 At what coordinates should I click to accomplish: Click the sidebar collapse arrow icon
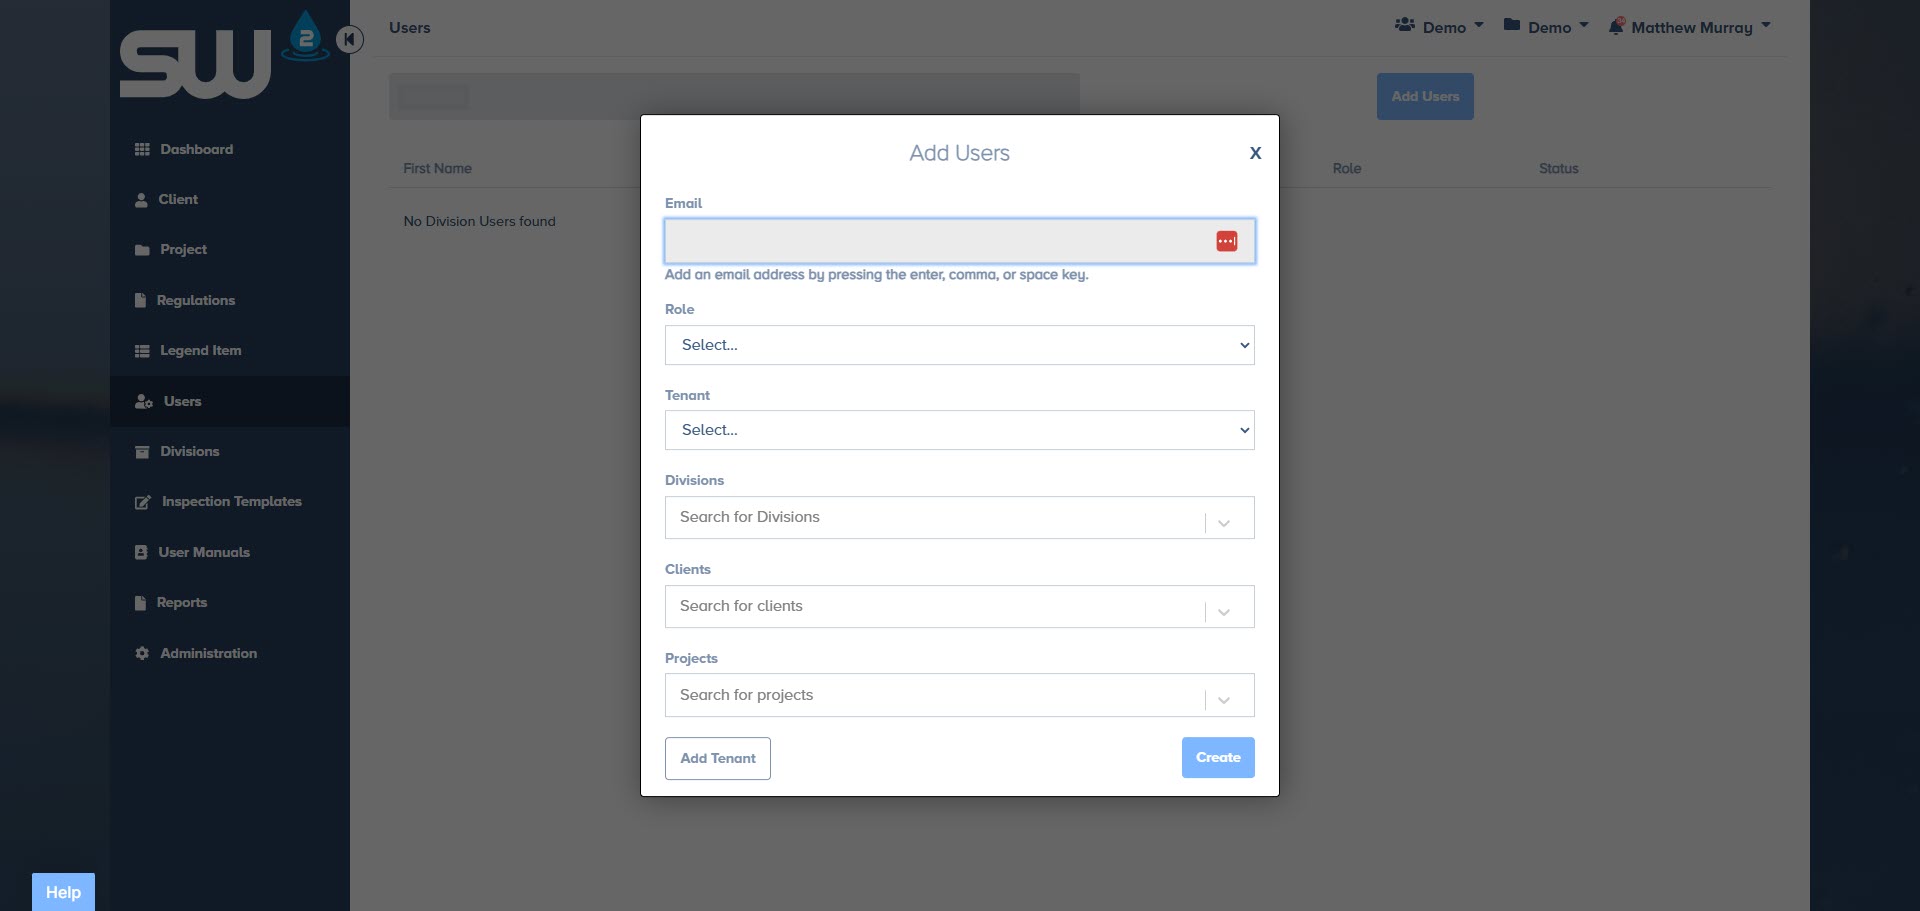tap(349, 39)
